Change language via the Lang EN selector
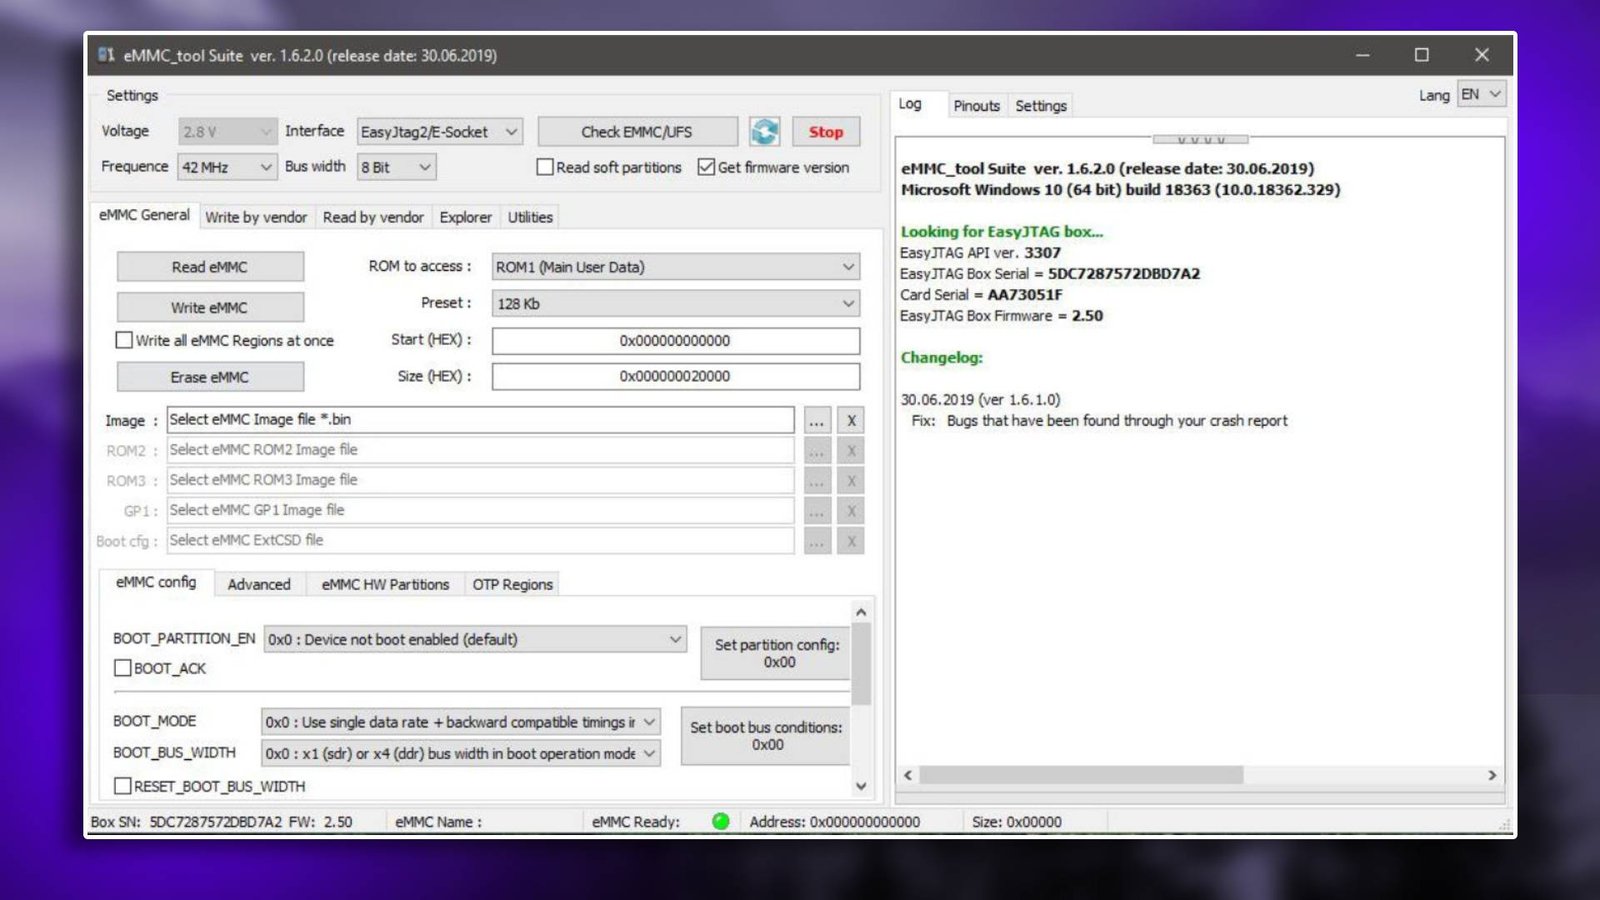The height and width of the screenshot is (900, 1600). (1479, 94)
